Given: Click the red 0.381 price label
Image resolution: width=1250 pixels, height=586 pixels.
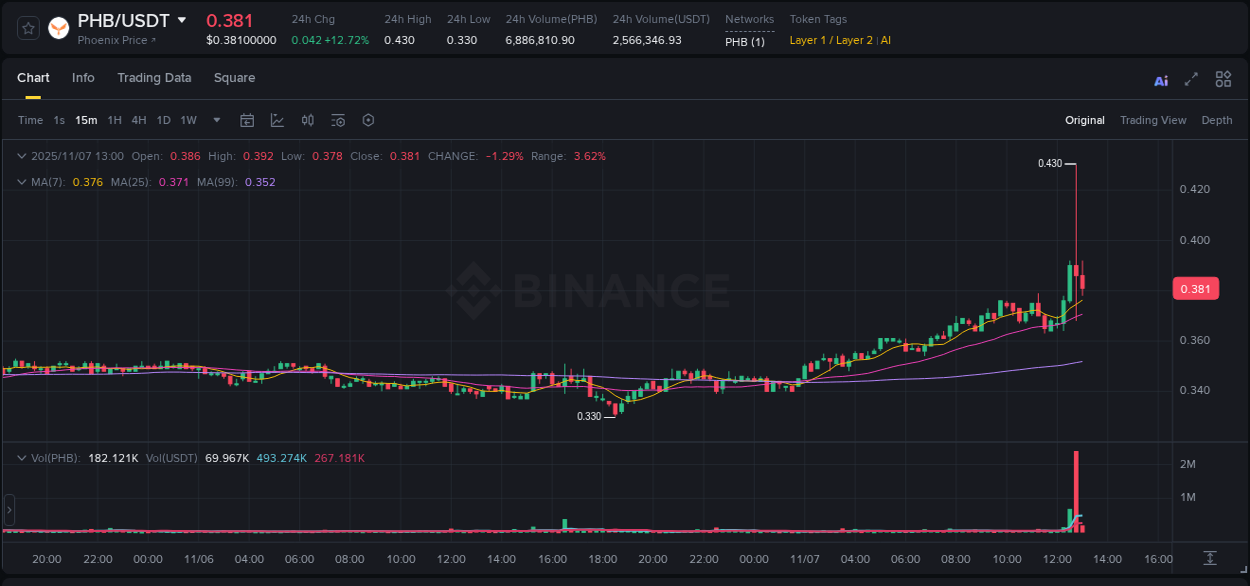Looking at the screenshot, I should (1196, 288).
